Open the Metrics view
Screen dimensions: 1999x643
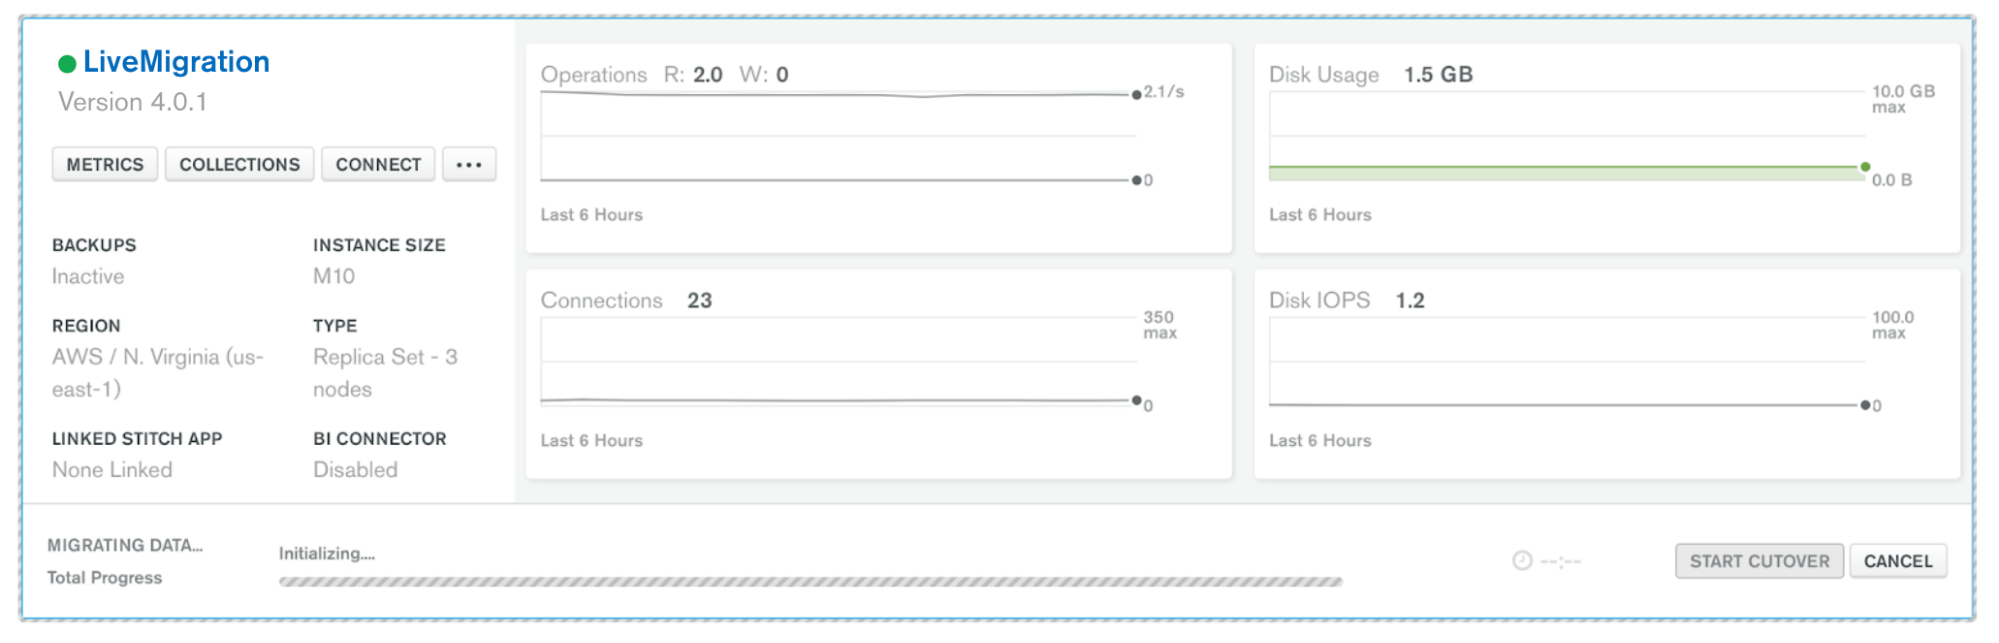point(105,164)
